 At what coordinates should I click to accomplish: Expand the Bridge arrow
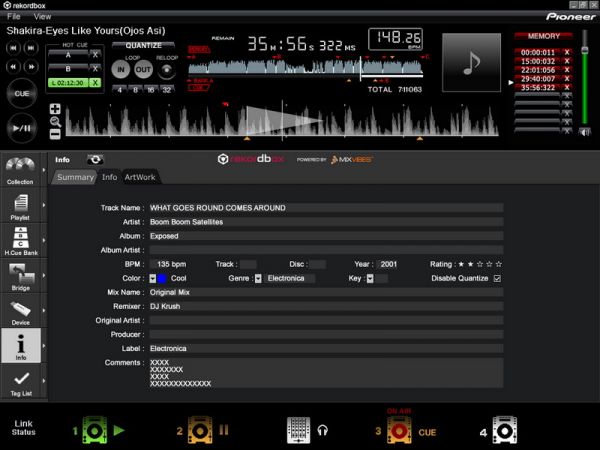(x=44, y=276)
